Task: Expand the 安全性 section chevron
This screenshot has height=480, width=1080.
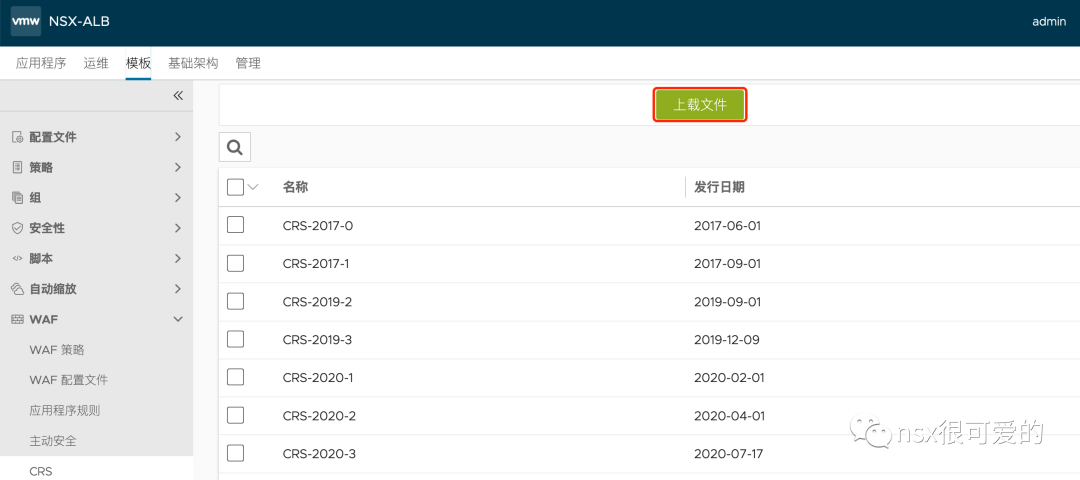Action: (178, 228)
